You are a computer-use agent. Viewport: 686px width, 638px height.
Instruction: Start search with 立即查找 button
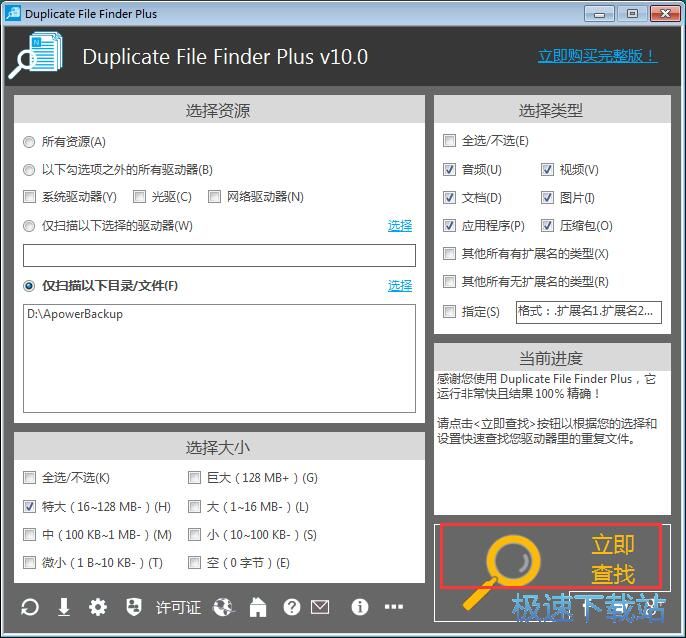click(x=552, y=559)
